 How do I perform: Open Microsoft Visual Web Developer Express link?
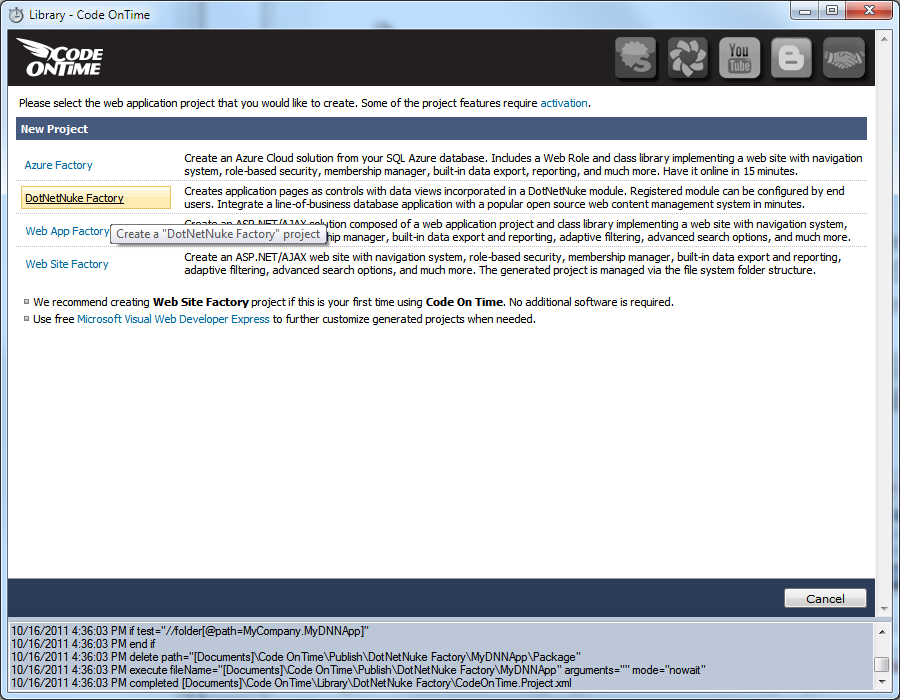173,319
